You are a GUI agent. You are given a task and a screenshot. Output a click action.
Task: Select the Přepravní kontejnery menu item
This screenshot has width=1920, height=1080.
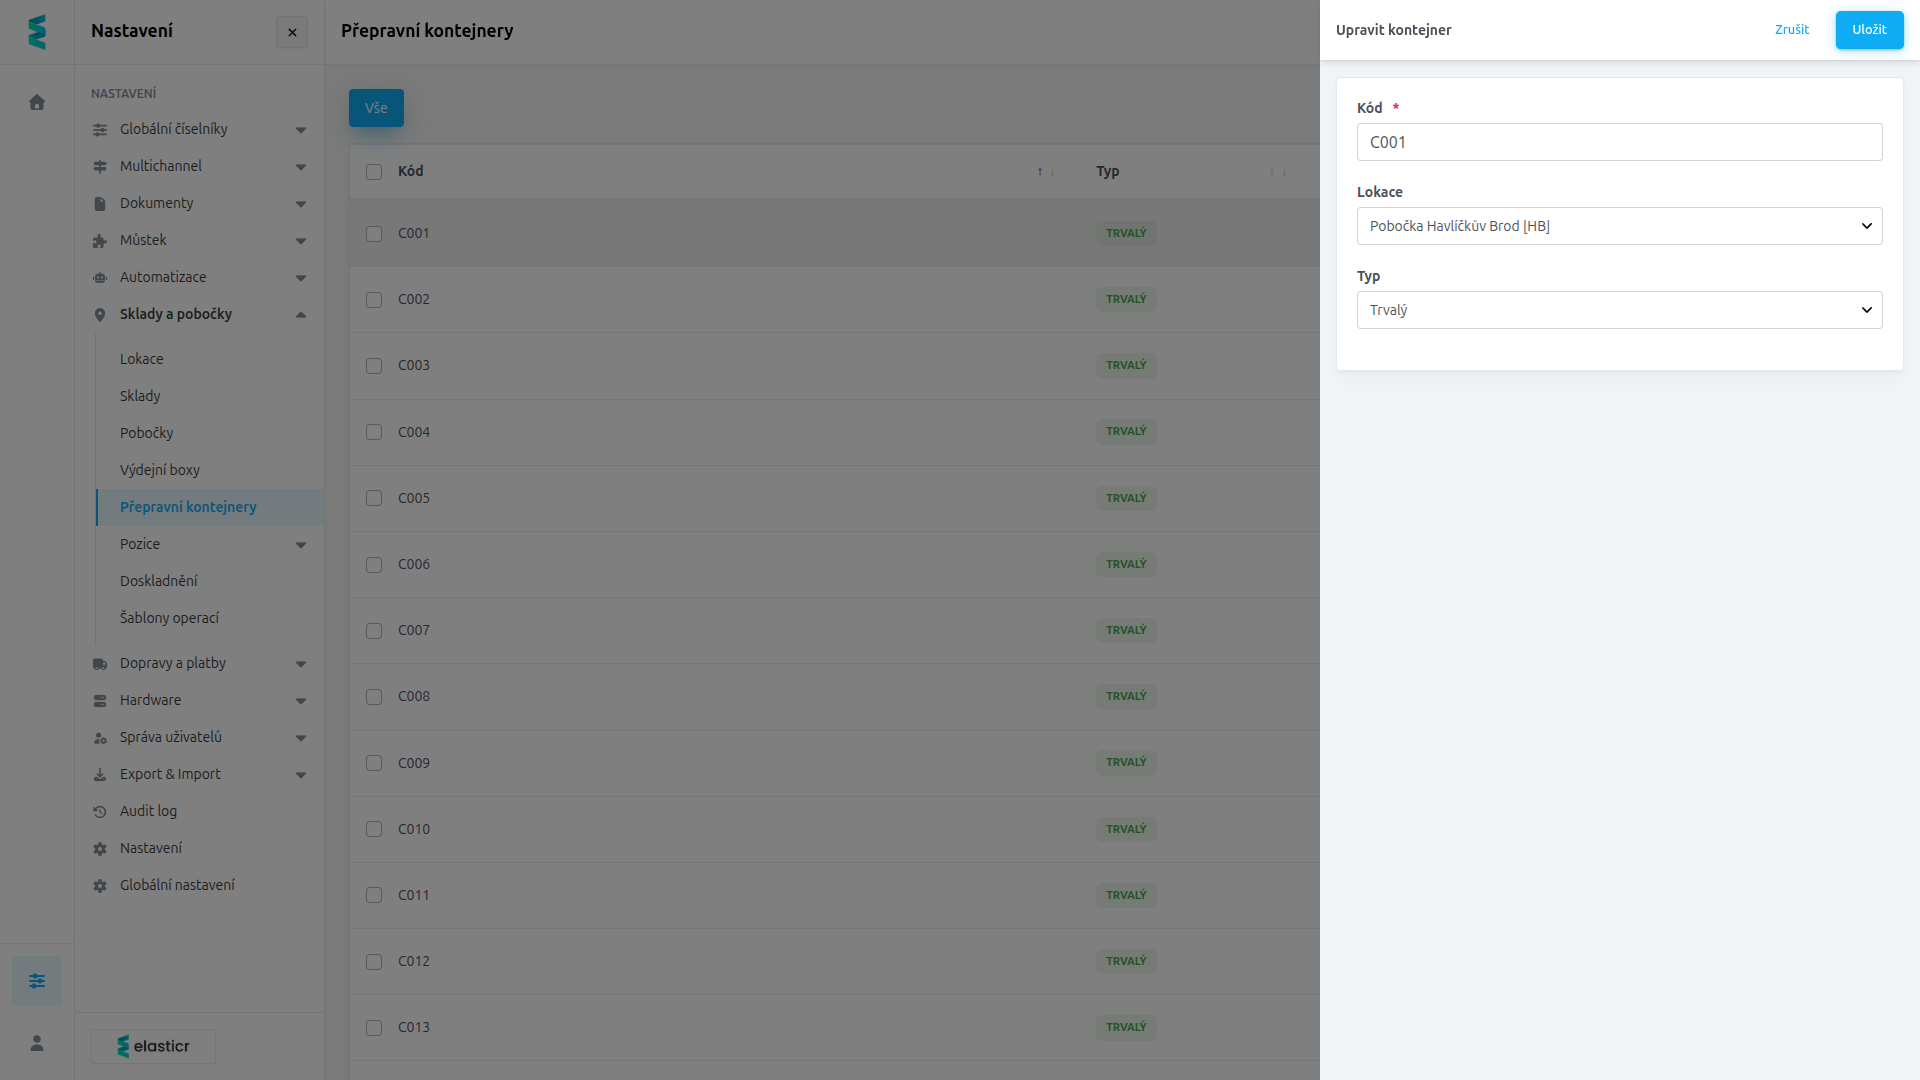[x=210, y=507]
